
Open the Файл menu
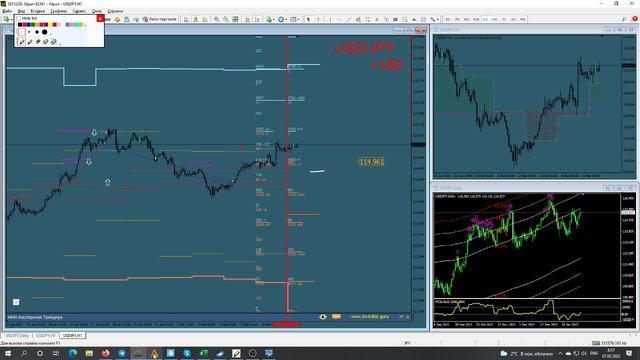tap(7, 11)
